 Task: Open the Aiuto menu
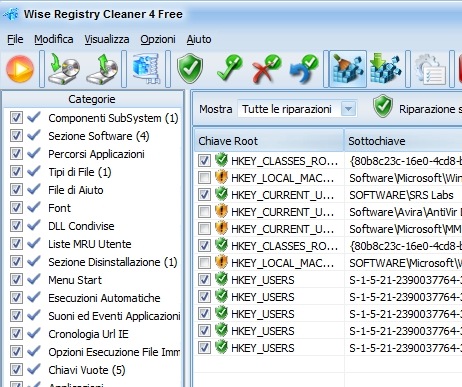pyautogui.click(x=199, y=39)
